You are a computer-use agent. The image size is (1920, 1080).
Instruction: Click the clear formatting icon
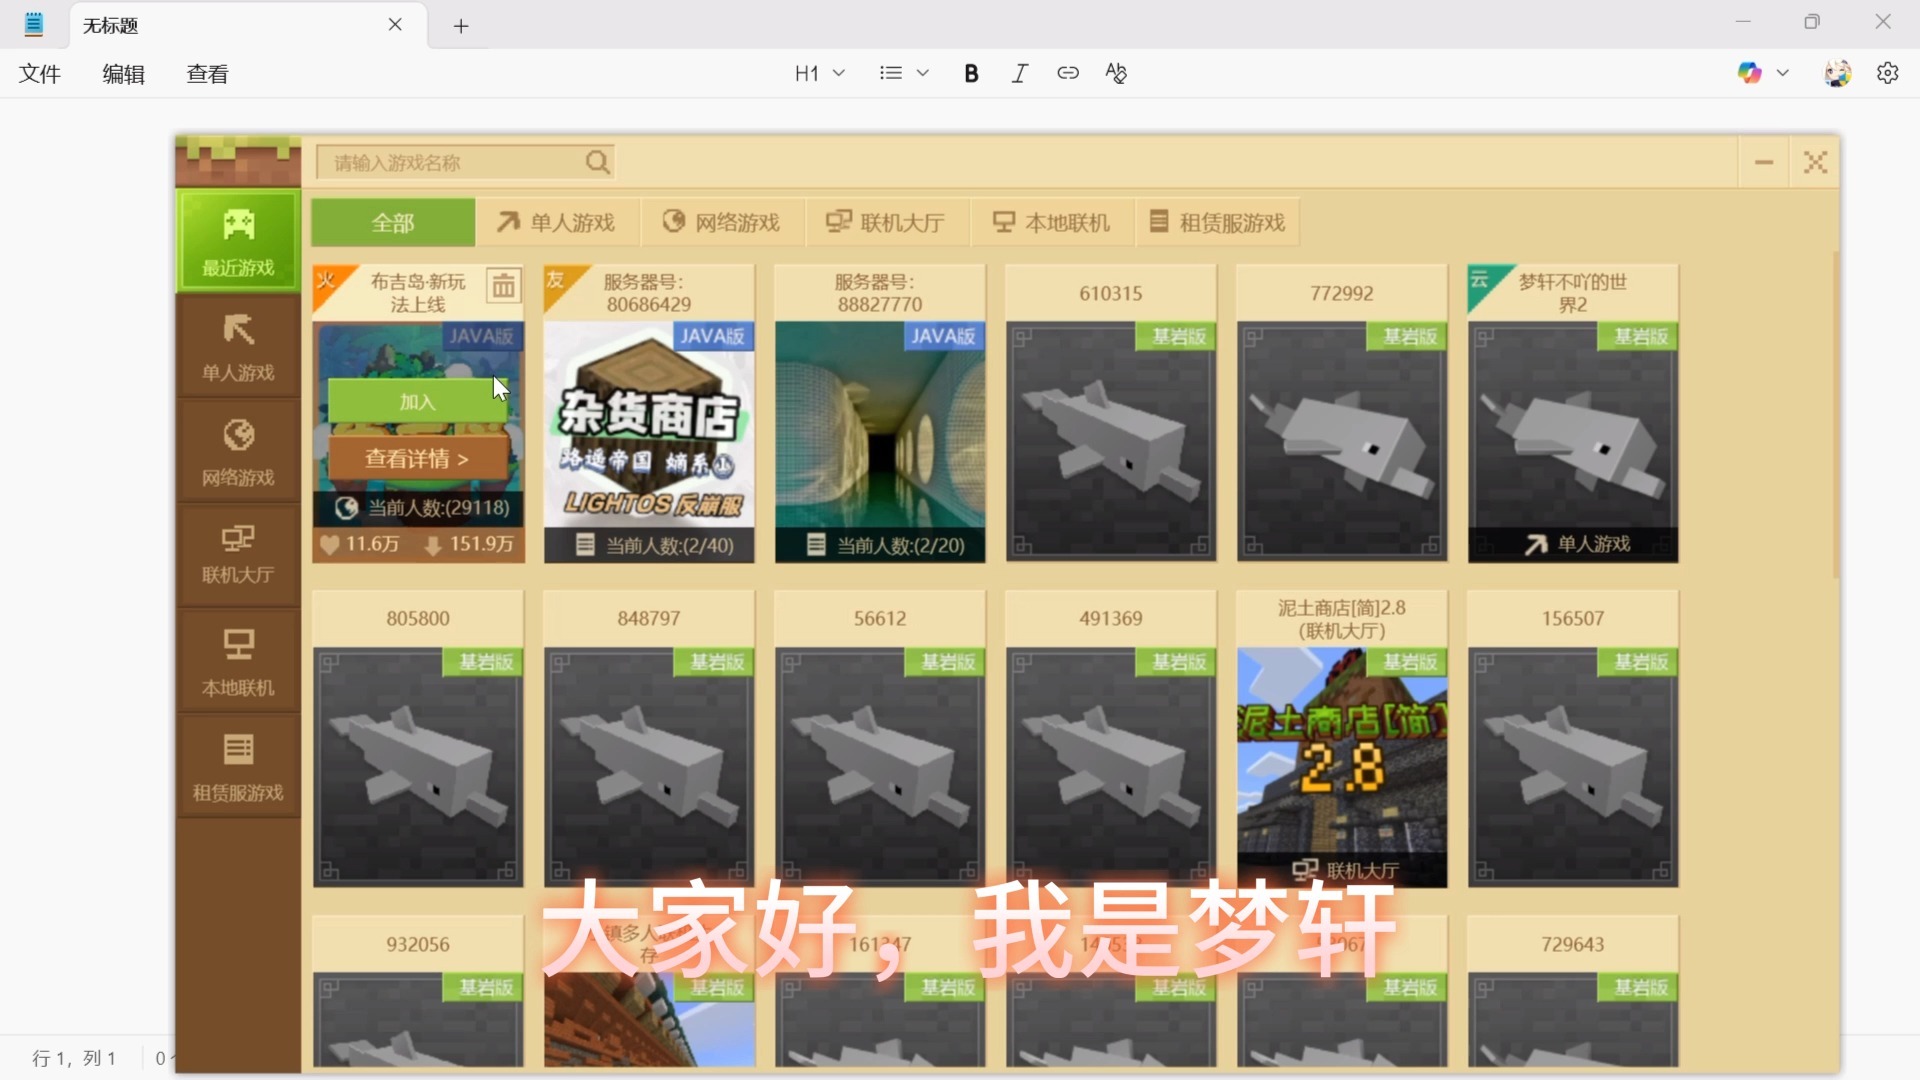coord(1116,73)
